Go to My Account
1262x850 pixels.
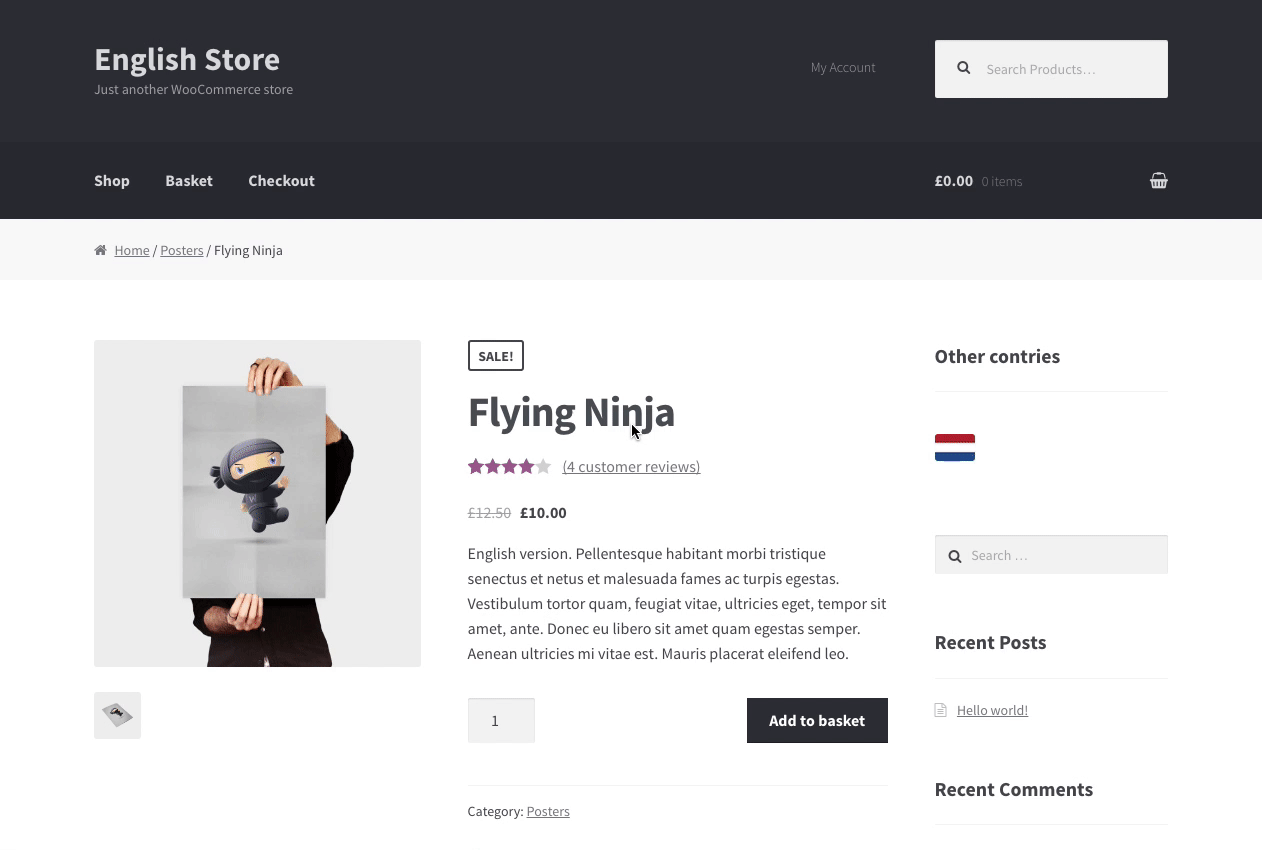tap(843, 67)
